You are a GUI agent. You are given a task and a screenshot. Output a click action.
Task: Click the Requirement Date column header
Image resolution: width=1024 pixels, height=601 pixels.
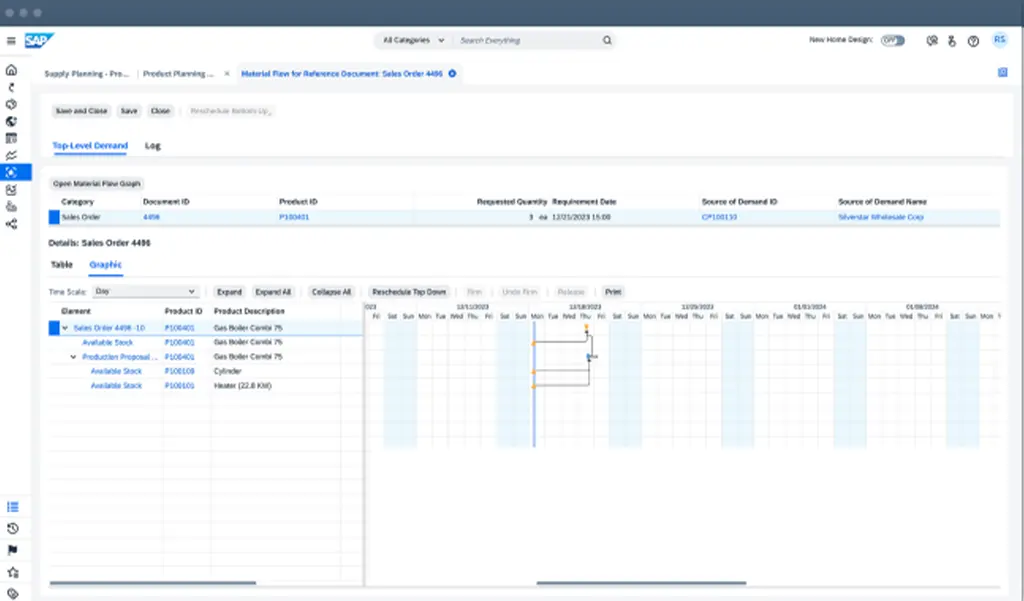584,202
